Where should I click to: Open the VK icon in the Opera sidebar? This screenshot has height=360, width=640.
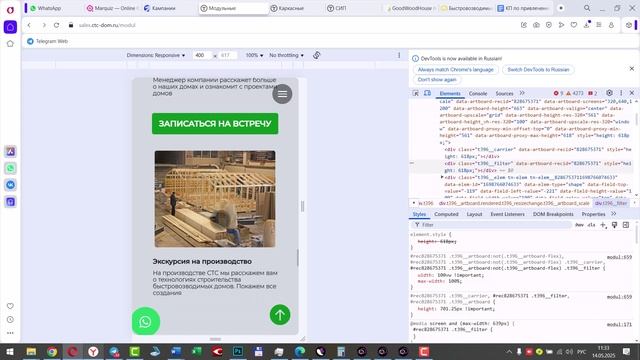tap(11, 185)
